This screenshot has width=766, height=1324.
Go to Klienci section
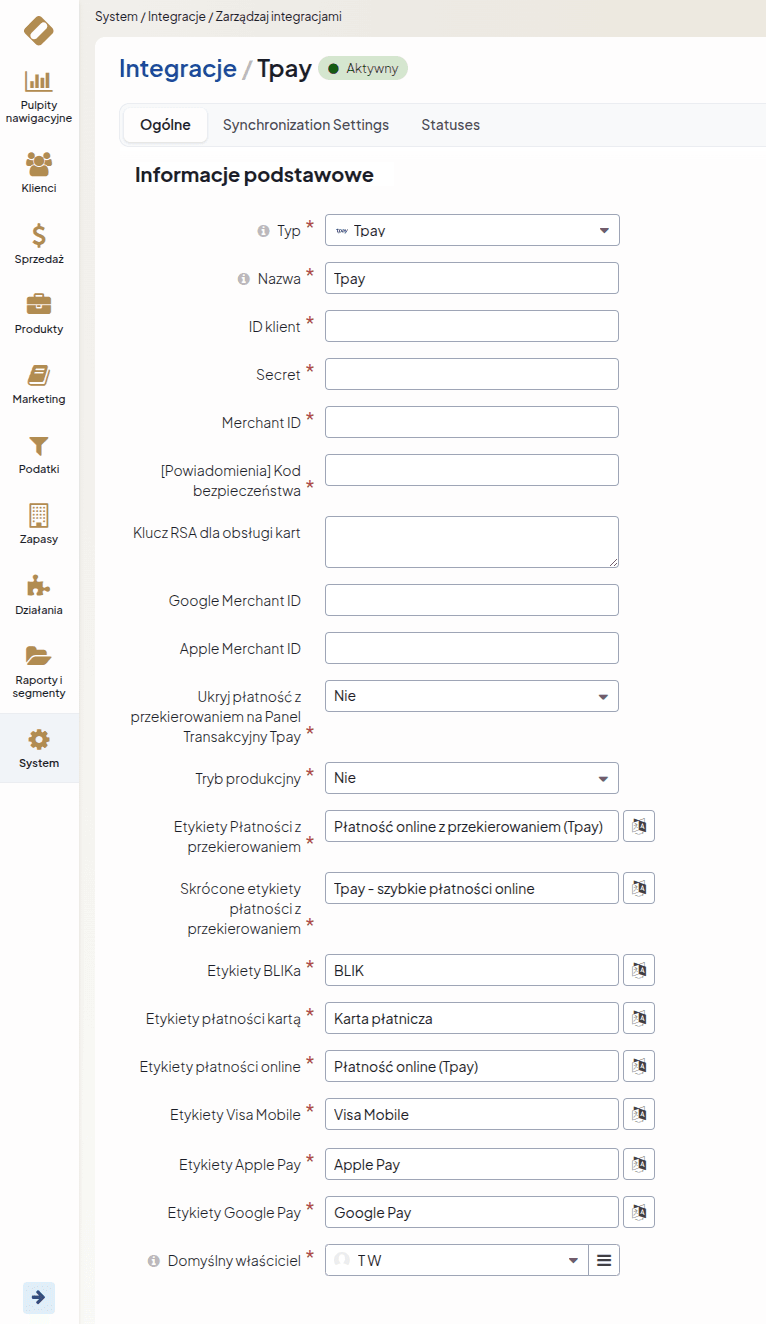click(x=39, y=171)
